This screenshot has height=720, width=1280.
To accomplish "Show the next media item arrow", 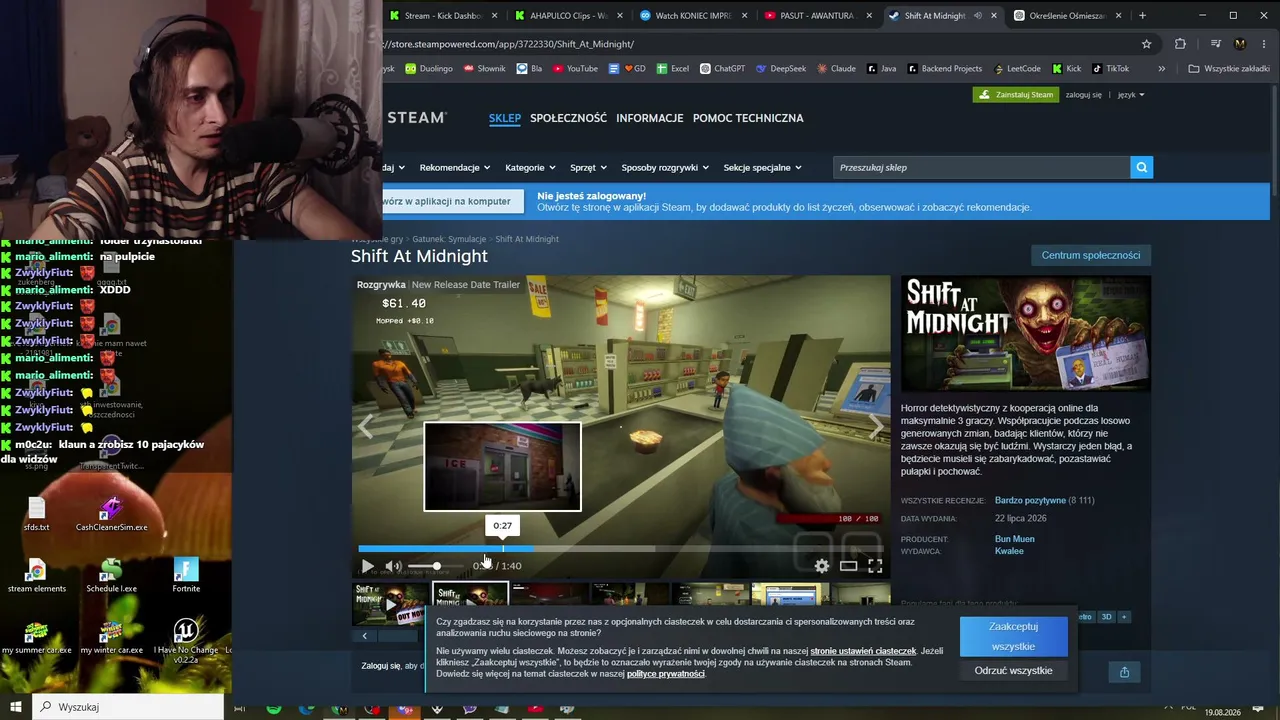I will pyautogui.click(x=876, y=427).
